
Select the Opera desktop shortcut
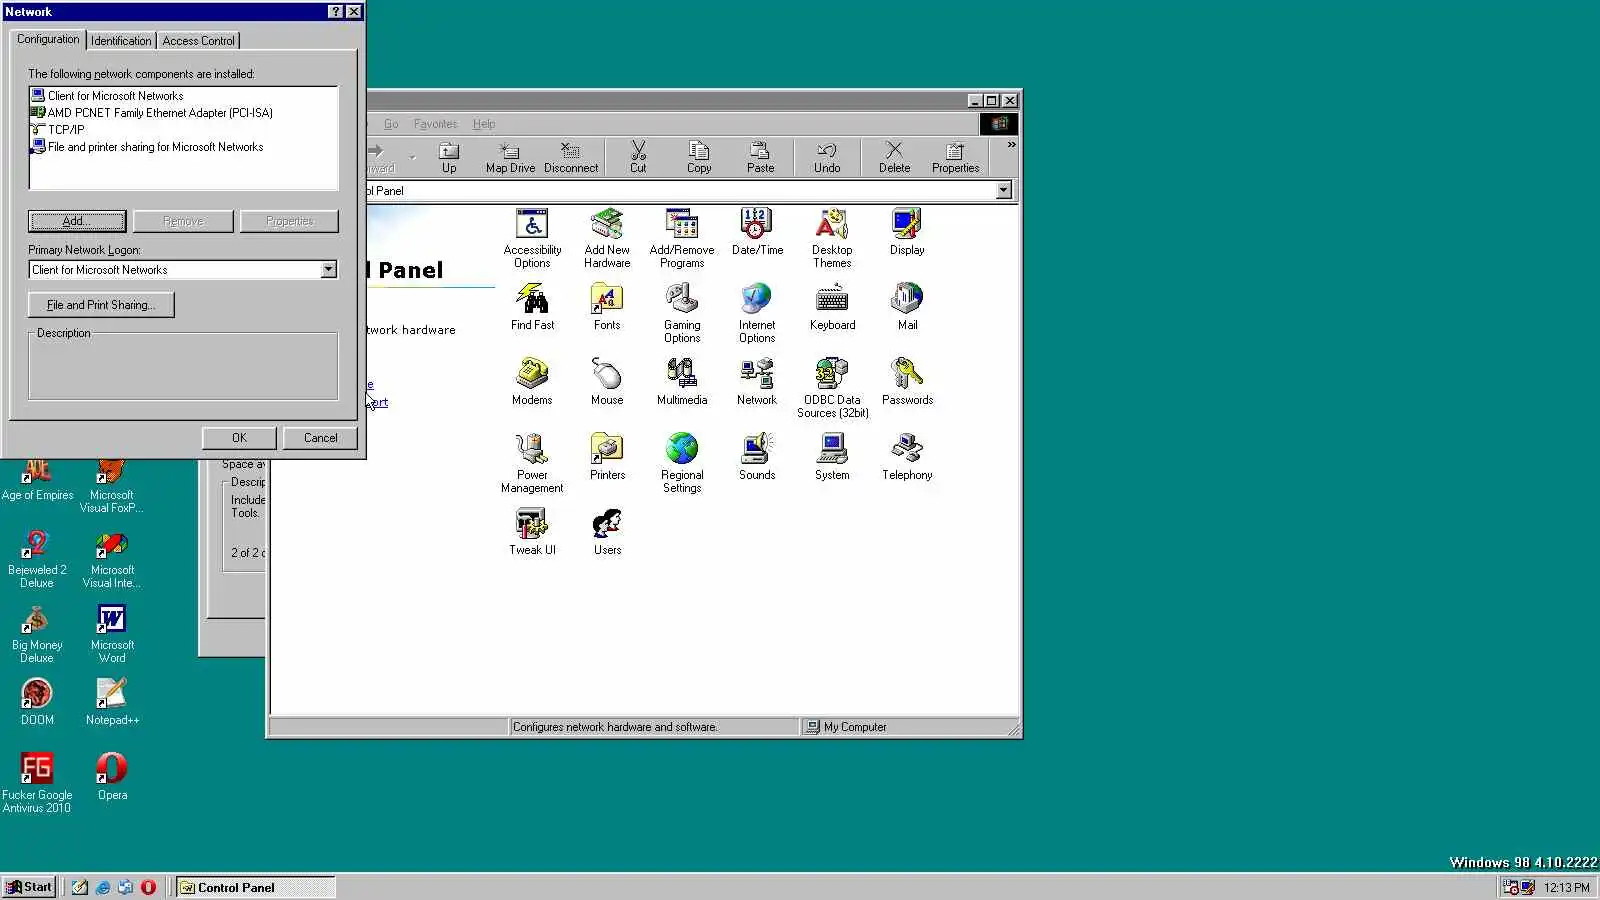point(112,776)
